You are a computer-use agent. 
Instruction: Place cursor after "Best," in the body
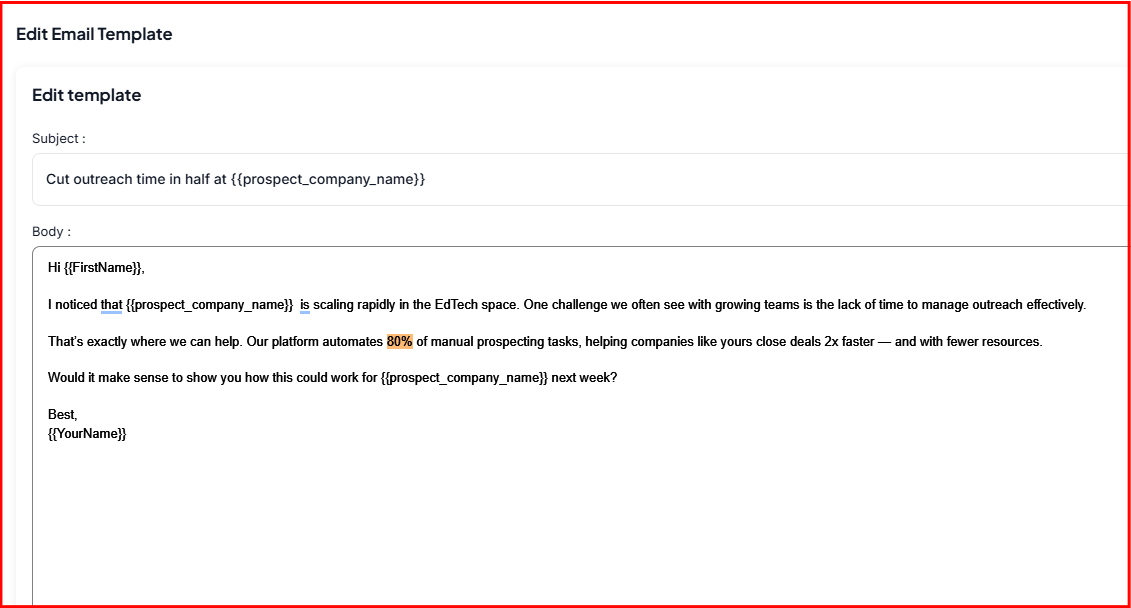pyautogui.click(x=78, y=414)
